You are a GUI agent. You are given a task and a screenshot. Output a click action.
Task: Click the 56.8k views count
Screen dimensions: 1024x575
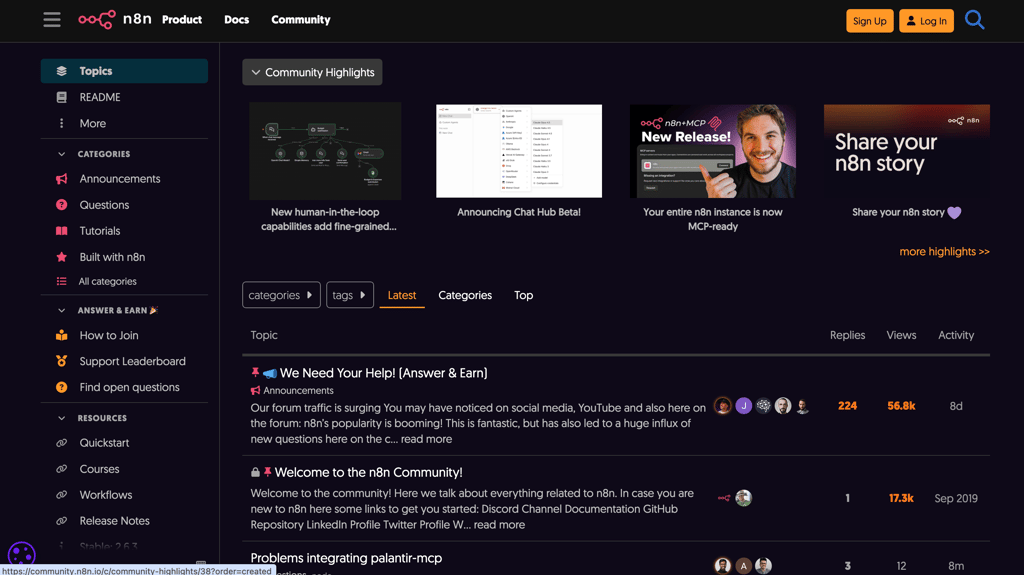pyautogui.click(x=901, y=406)
